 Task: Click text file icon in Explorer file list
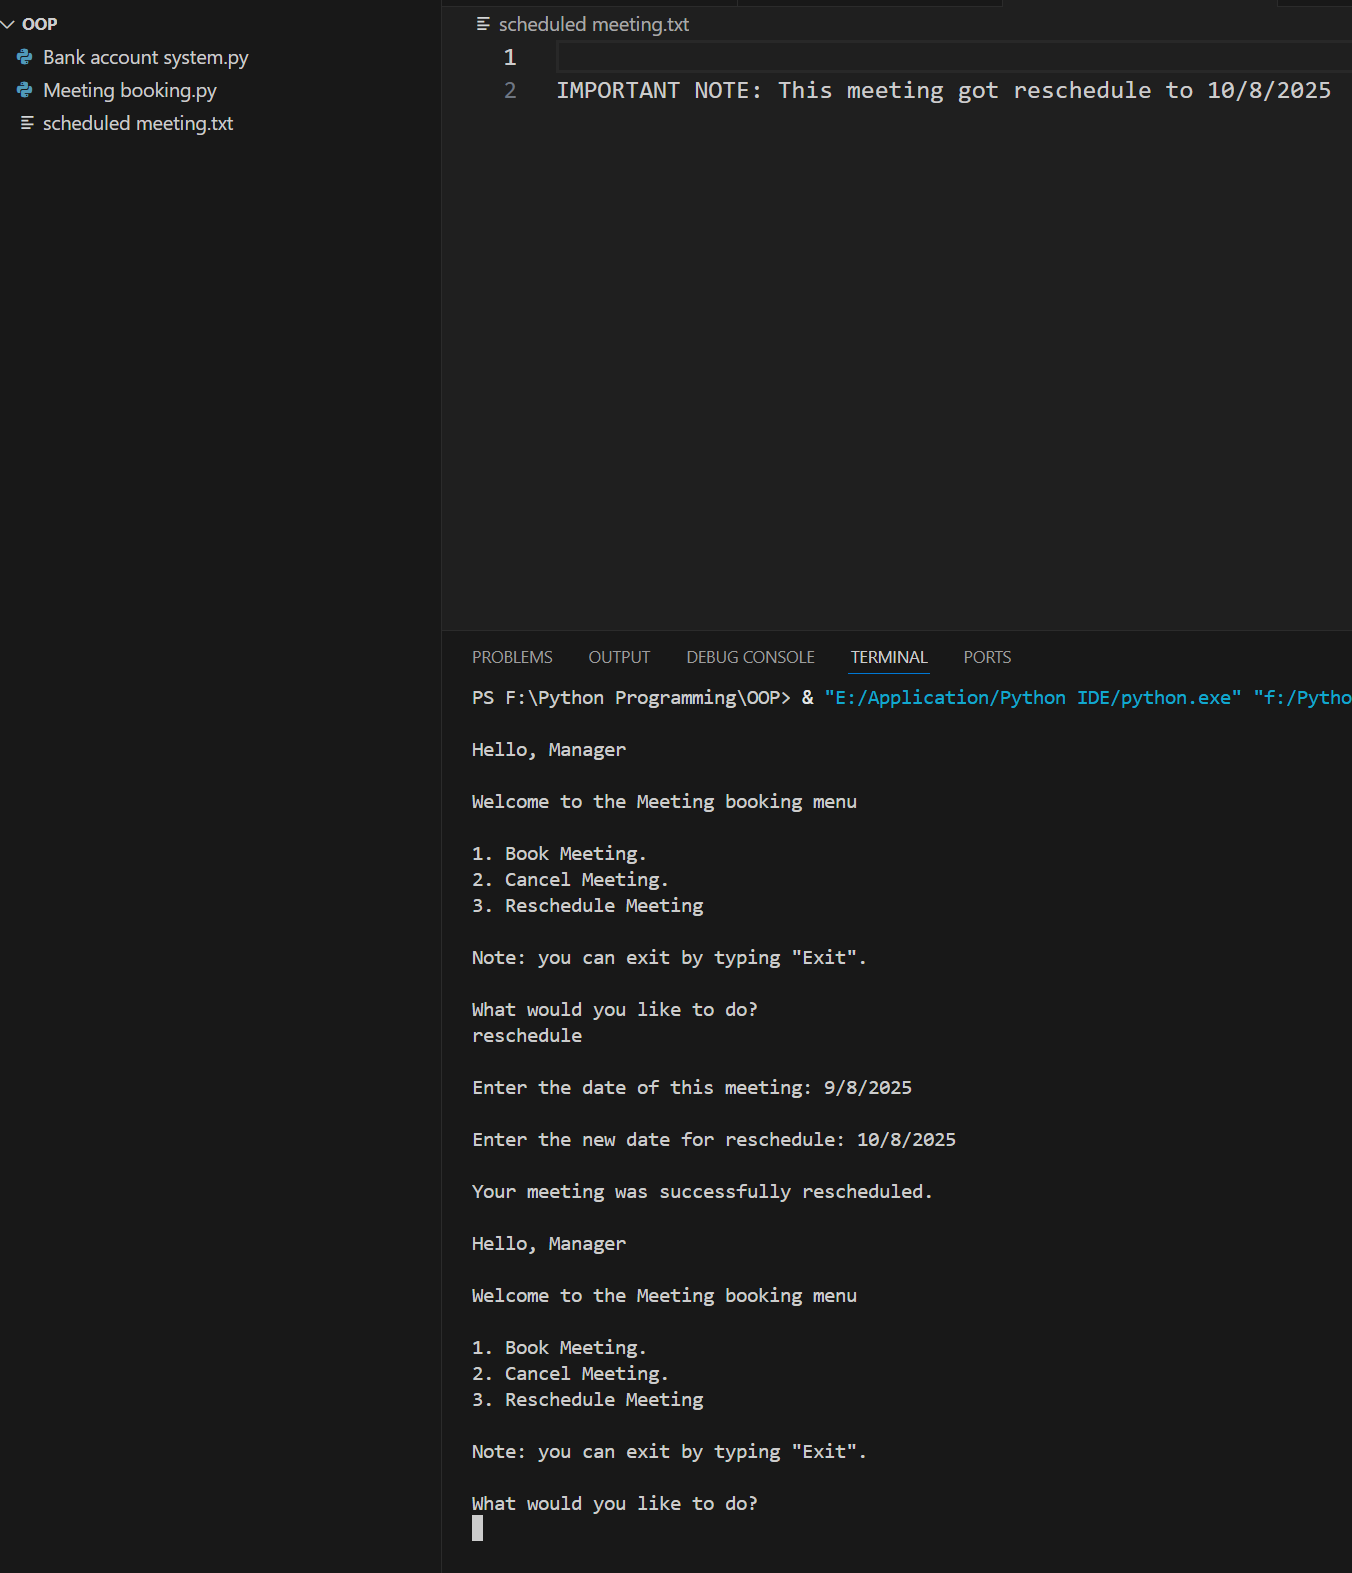(27, 123)
